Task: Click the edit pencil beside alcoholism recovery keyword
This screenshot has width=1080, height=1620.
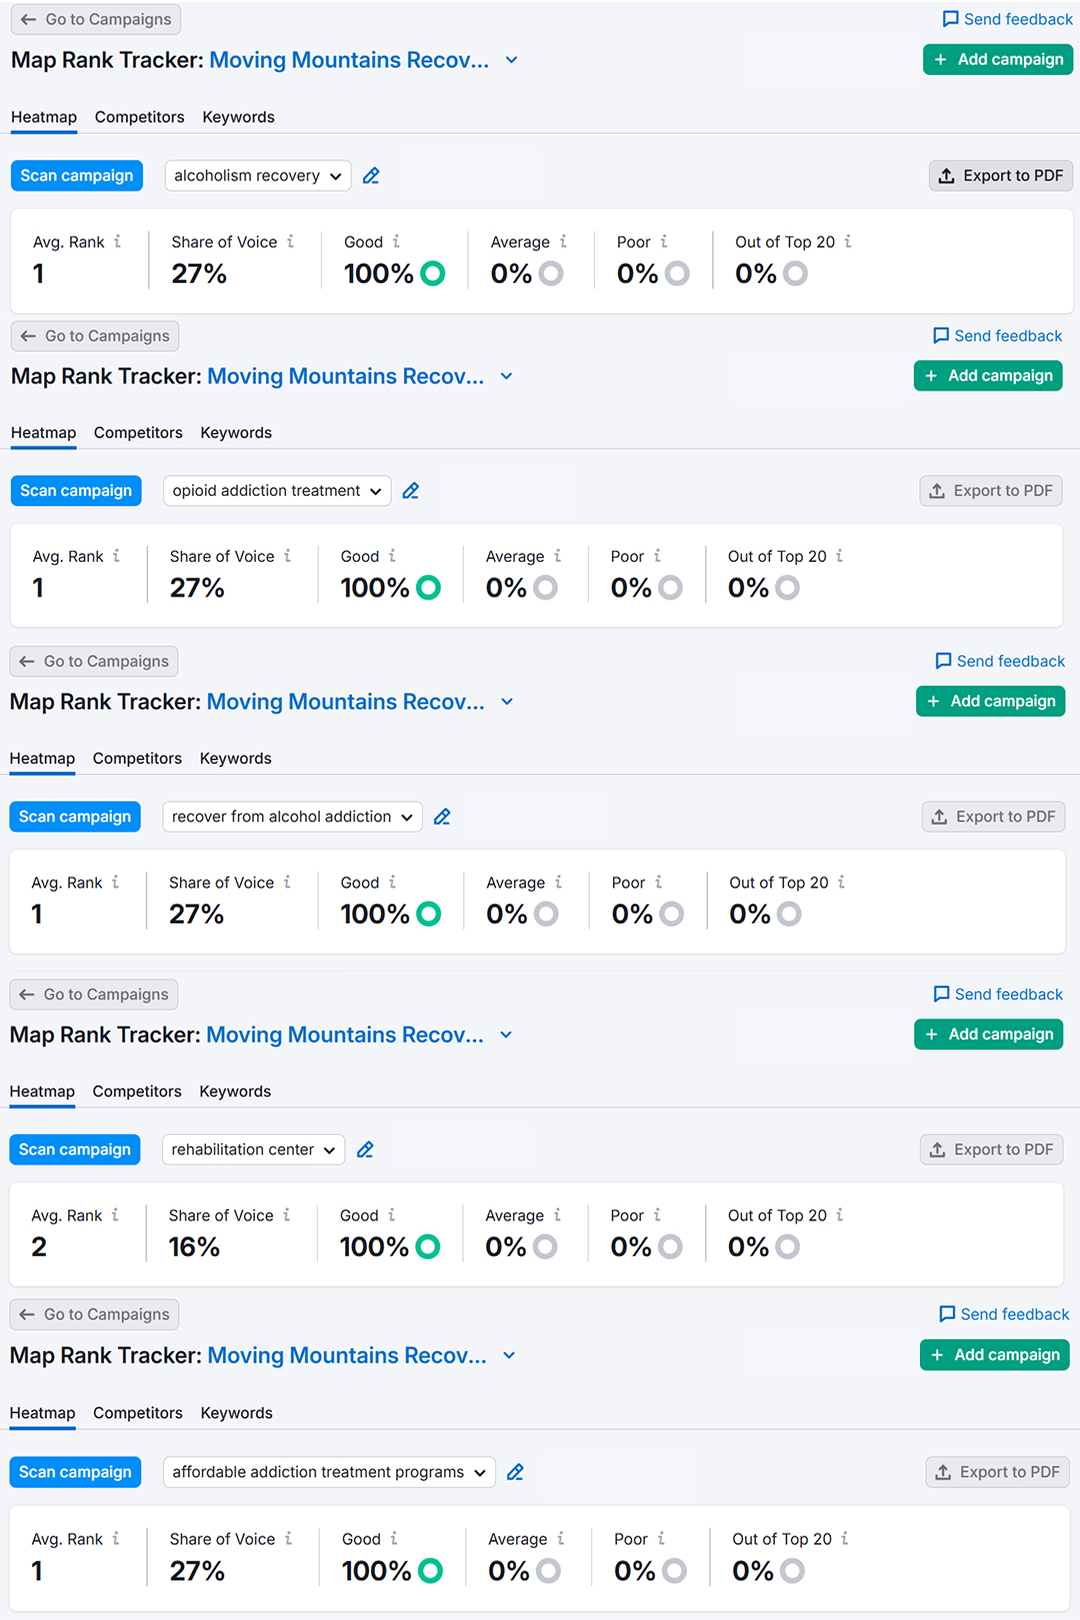Action: pyautogui.click(x=371, y=176)
